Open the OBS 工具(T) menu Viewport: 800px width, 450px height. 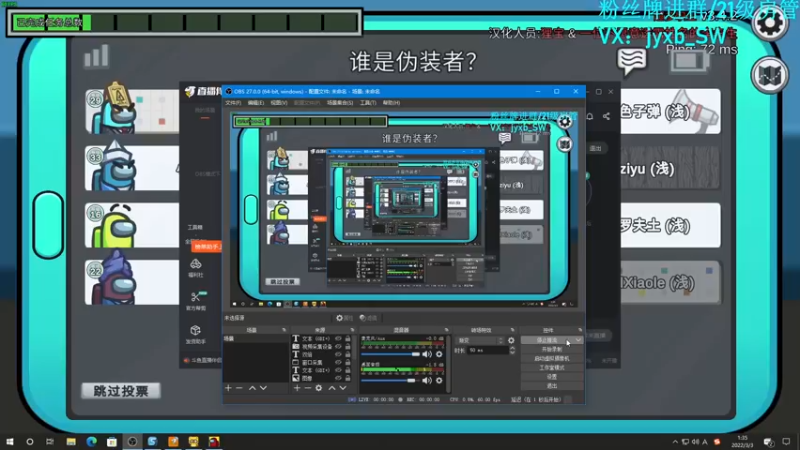coord(368,103)
